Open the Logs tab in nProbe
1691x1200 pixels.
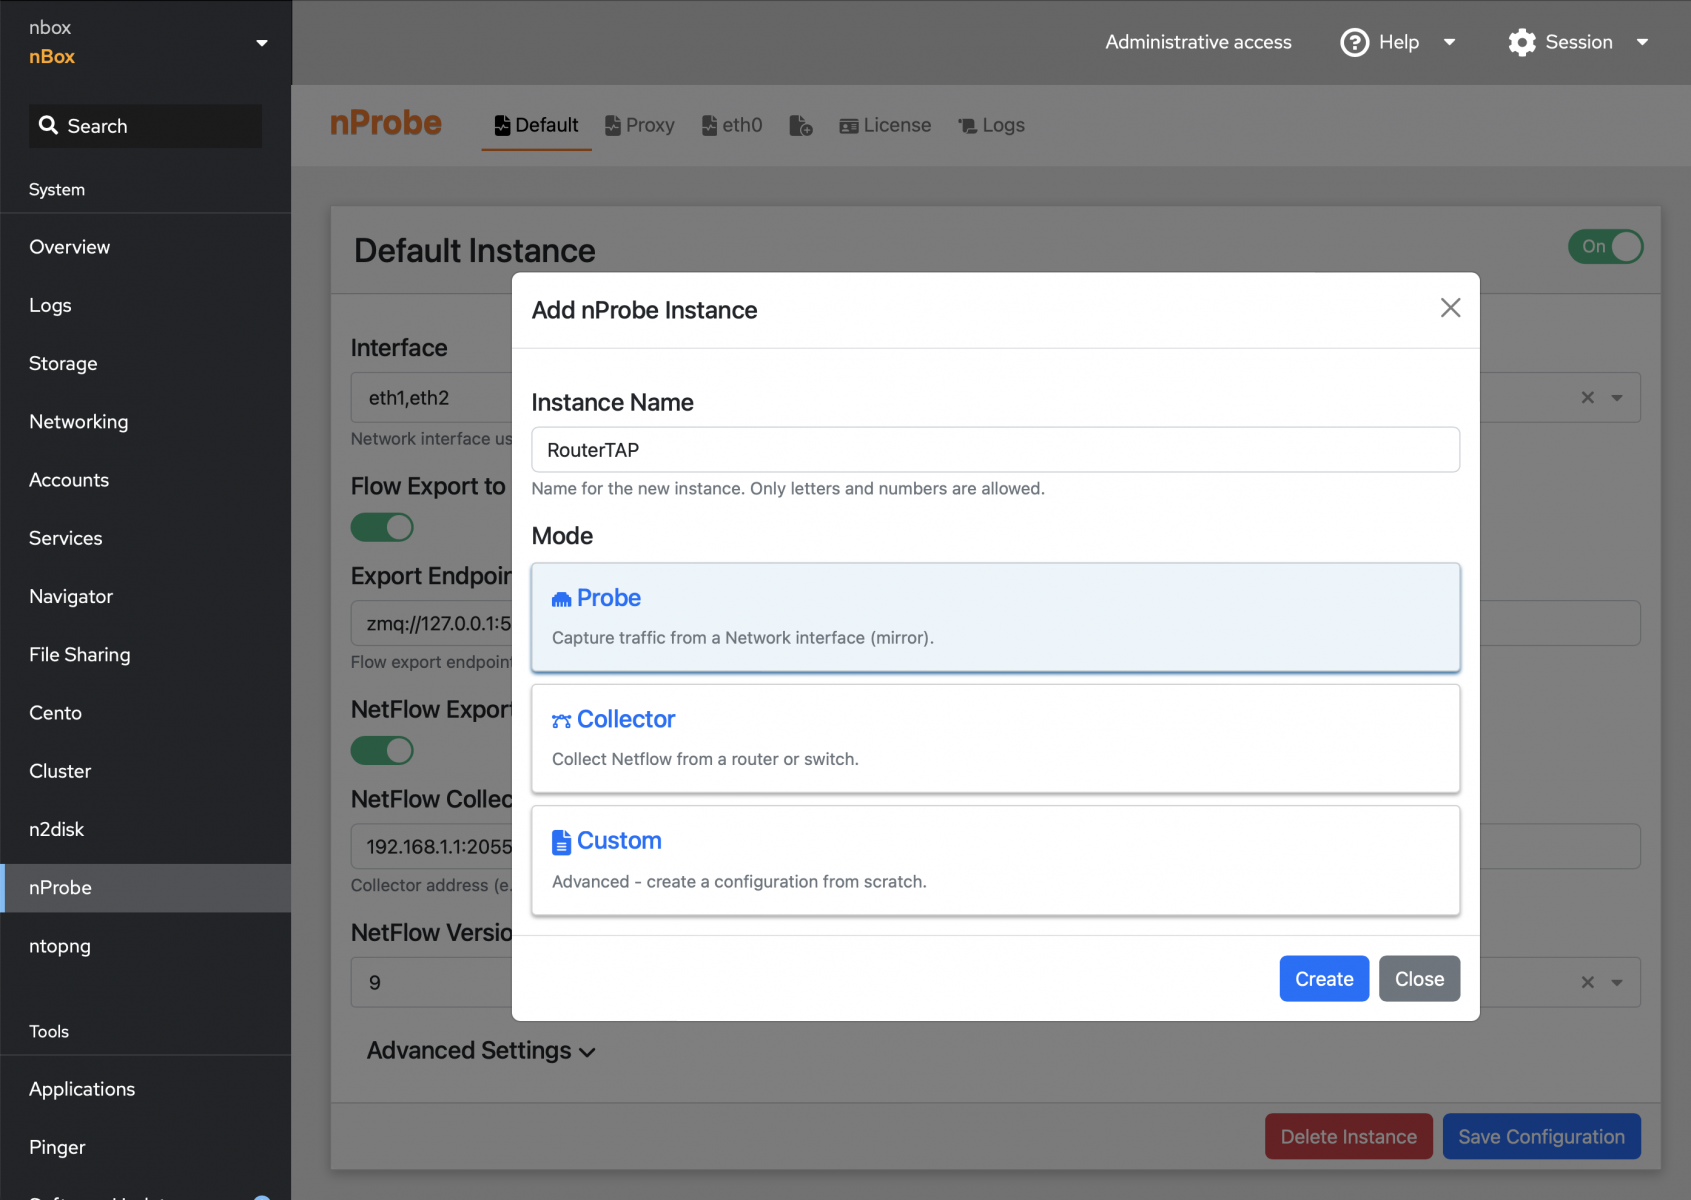991,125
